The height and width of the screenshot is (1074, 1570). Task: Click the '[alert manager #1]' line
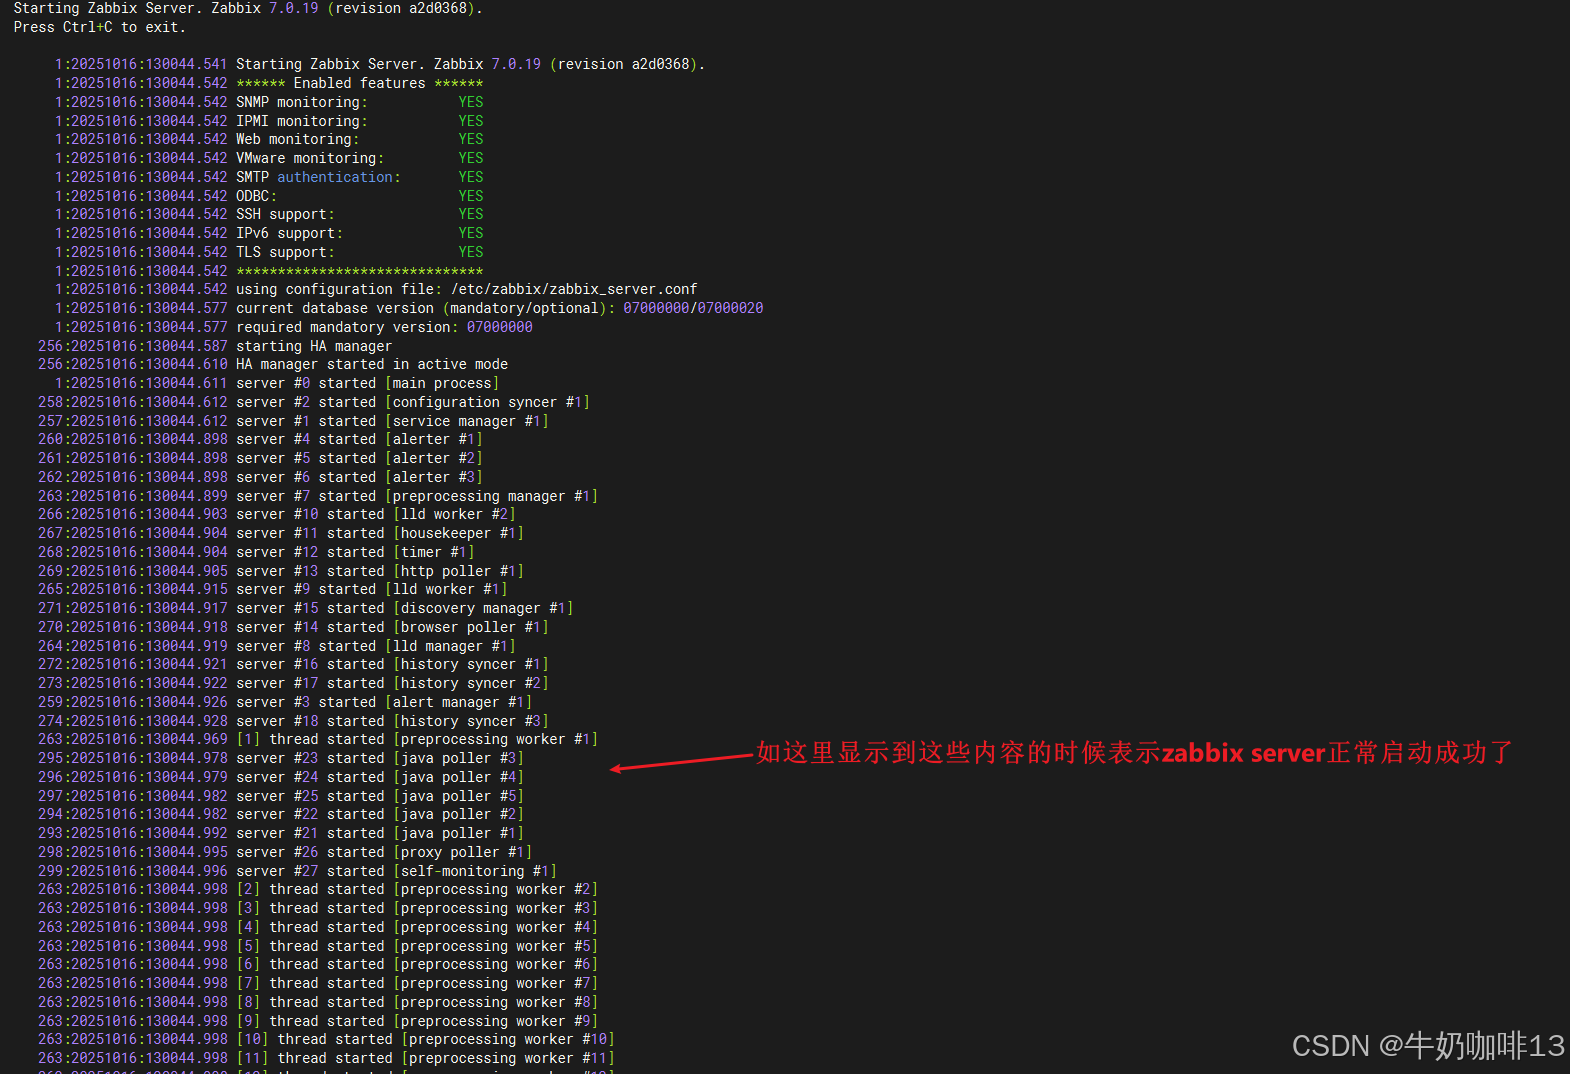click(x=285, y=702)
